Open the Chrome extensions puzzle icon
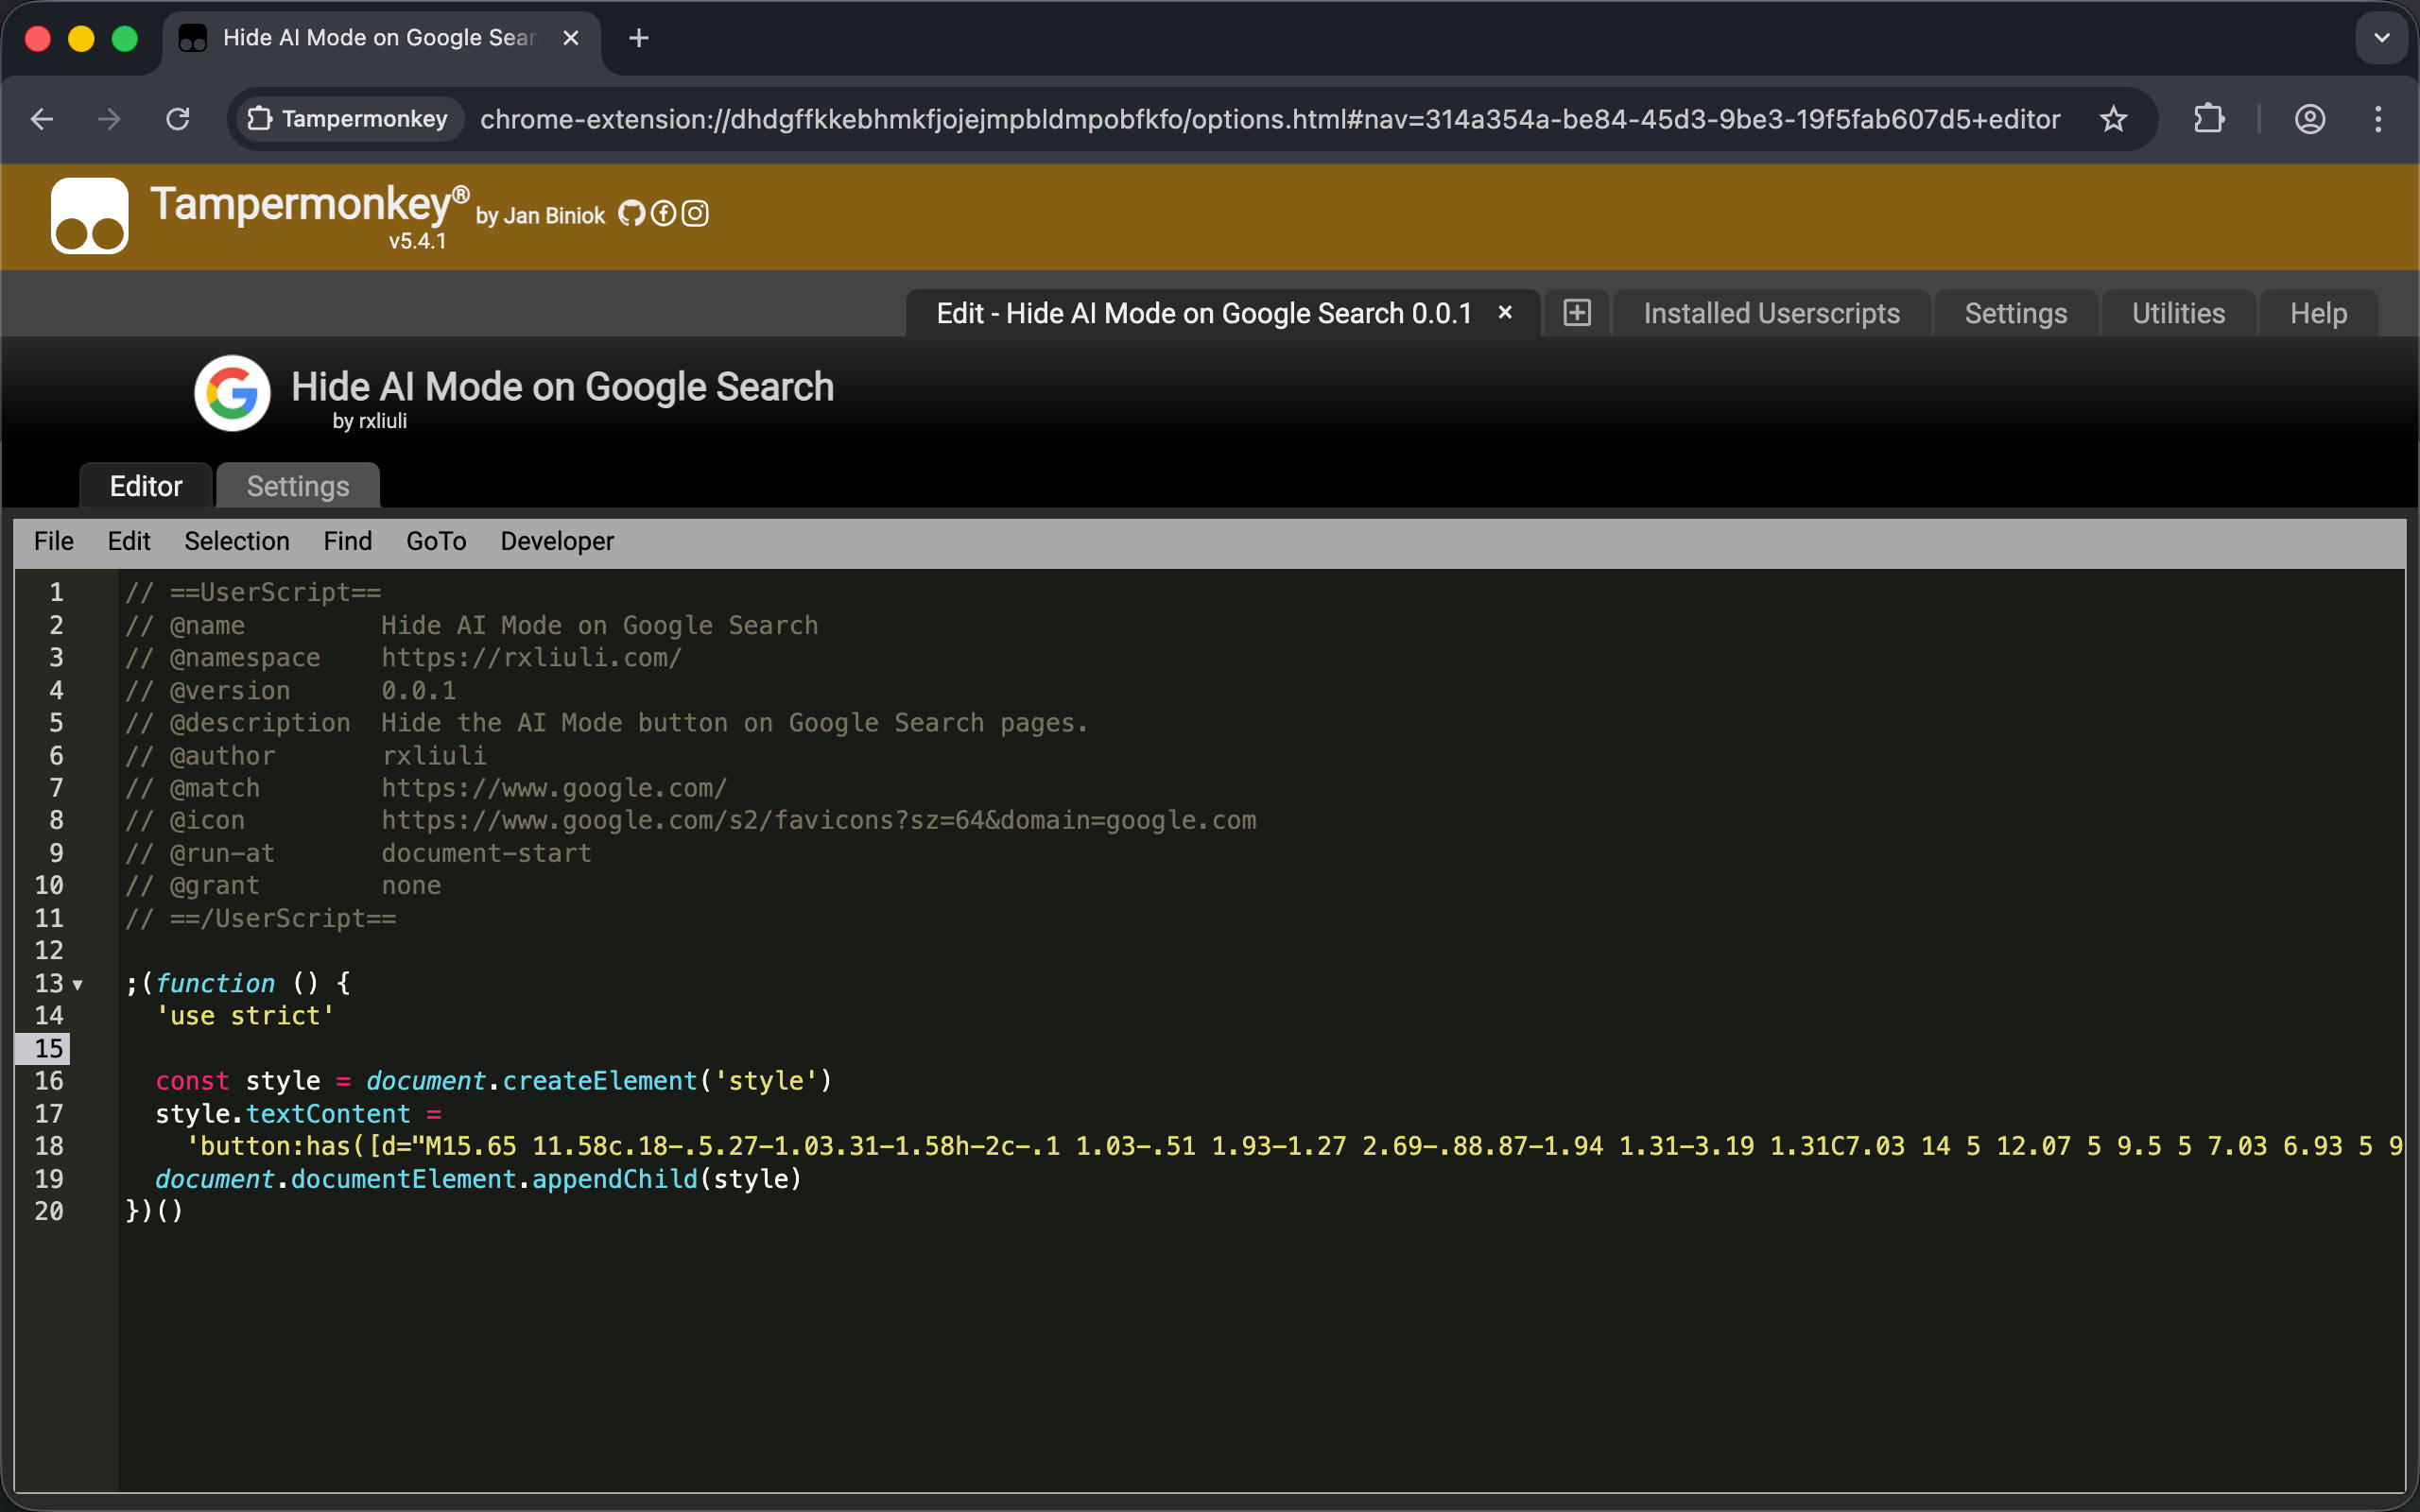This screenshot has height=1512, width=2420. coord(2208,119)
